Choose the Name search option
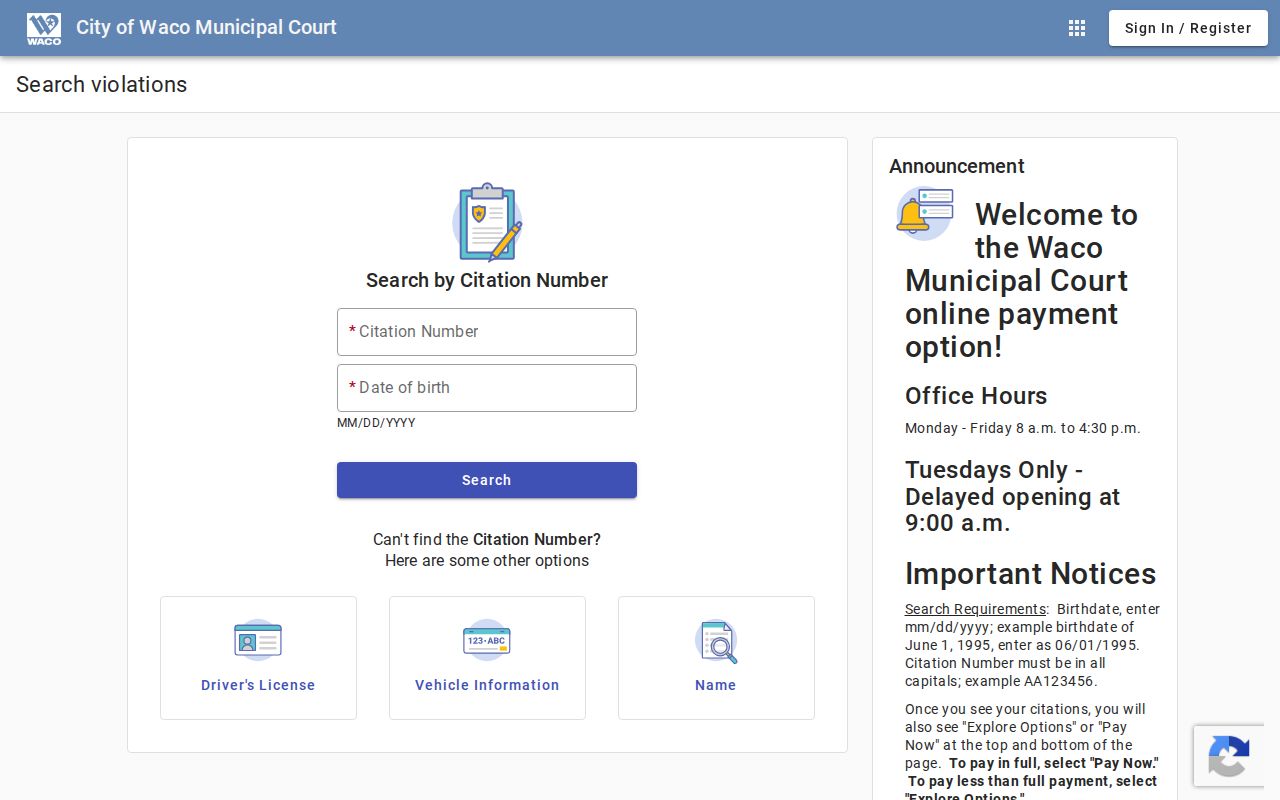 tap(716, 658)
